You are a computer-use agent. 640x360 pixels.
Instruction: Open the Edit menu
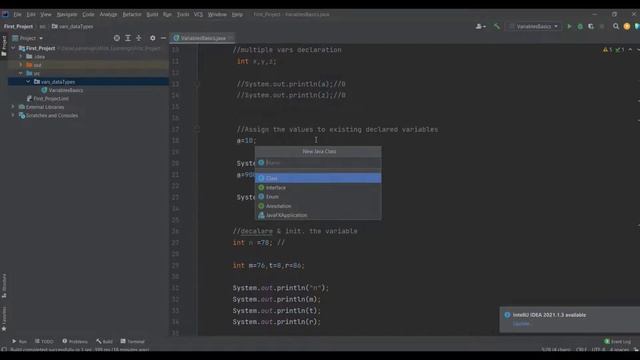tap(31, 14)
